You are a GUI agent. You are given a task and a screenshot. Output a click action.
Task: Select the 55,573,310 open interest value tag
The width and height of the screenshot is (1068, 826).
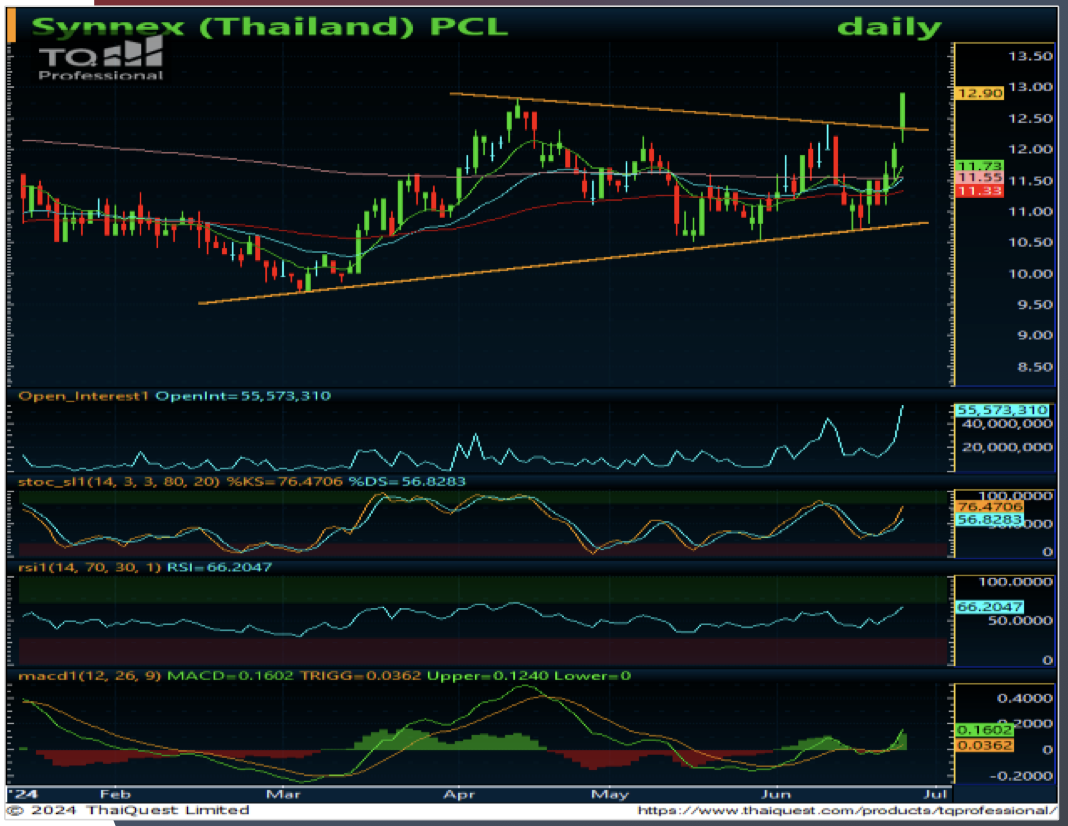[1002, 410]
